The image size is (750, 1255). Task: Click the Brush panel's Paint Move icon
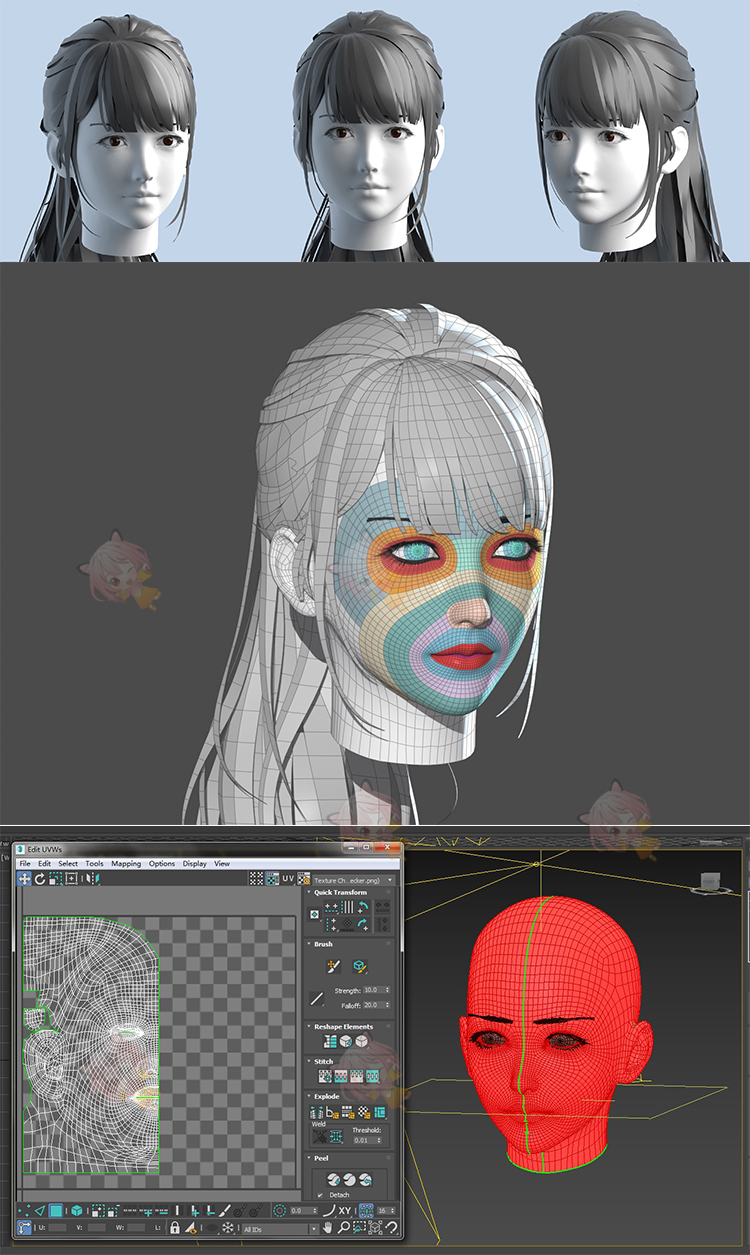tap(333, 967)
